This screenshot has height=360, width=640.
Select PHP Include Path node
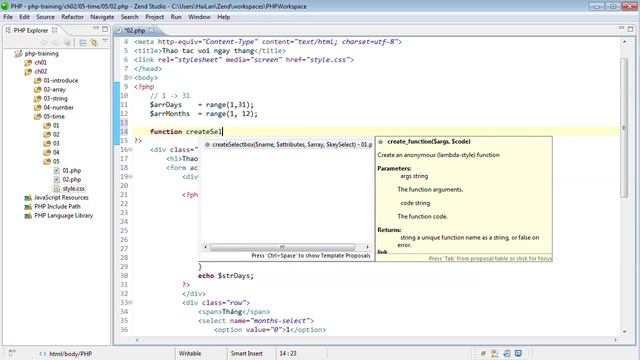pyautogui.click(x=57, y=207)
